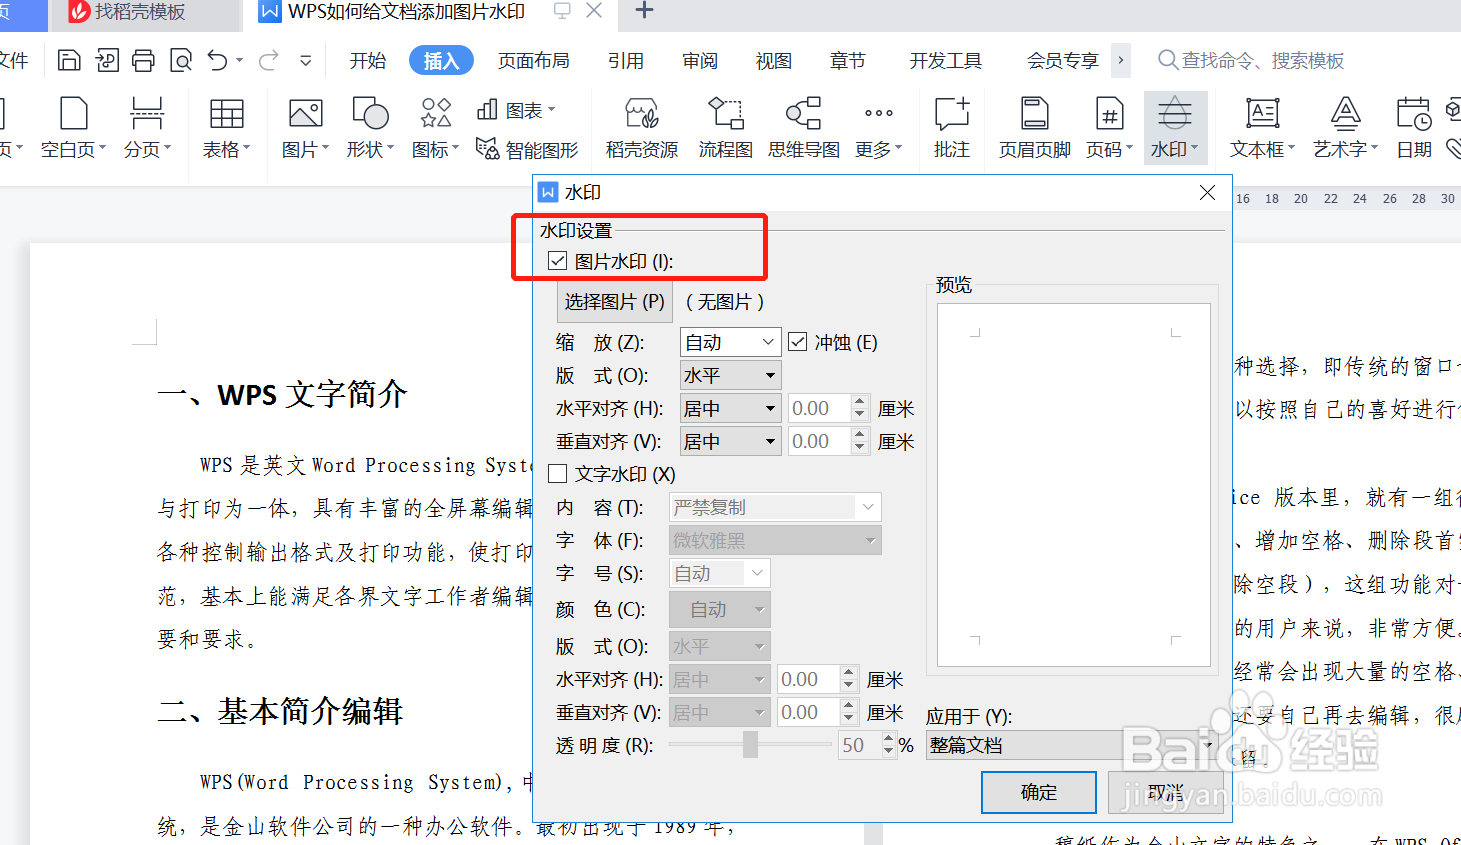
Task: Open a new tab with plus icon
Action: click(x=644, y=11)
